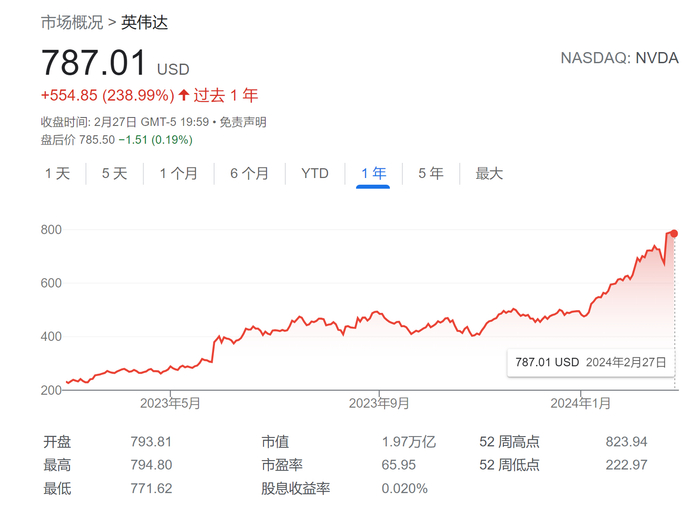Select the YTD range tab
Image resolution: width=700 pixels, height=506 pixels.
coord(315,173)
